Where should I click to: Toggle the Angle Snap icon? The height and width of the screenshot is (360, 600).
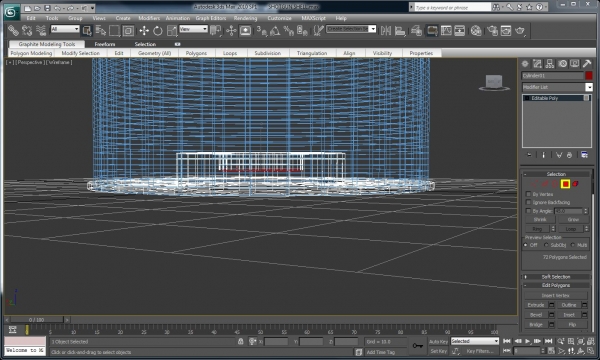[275, 30]
